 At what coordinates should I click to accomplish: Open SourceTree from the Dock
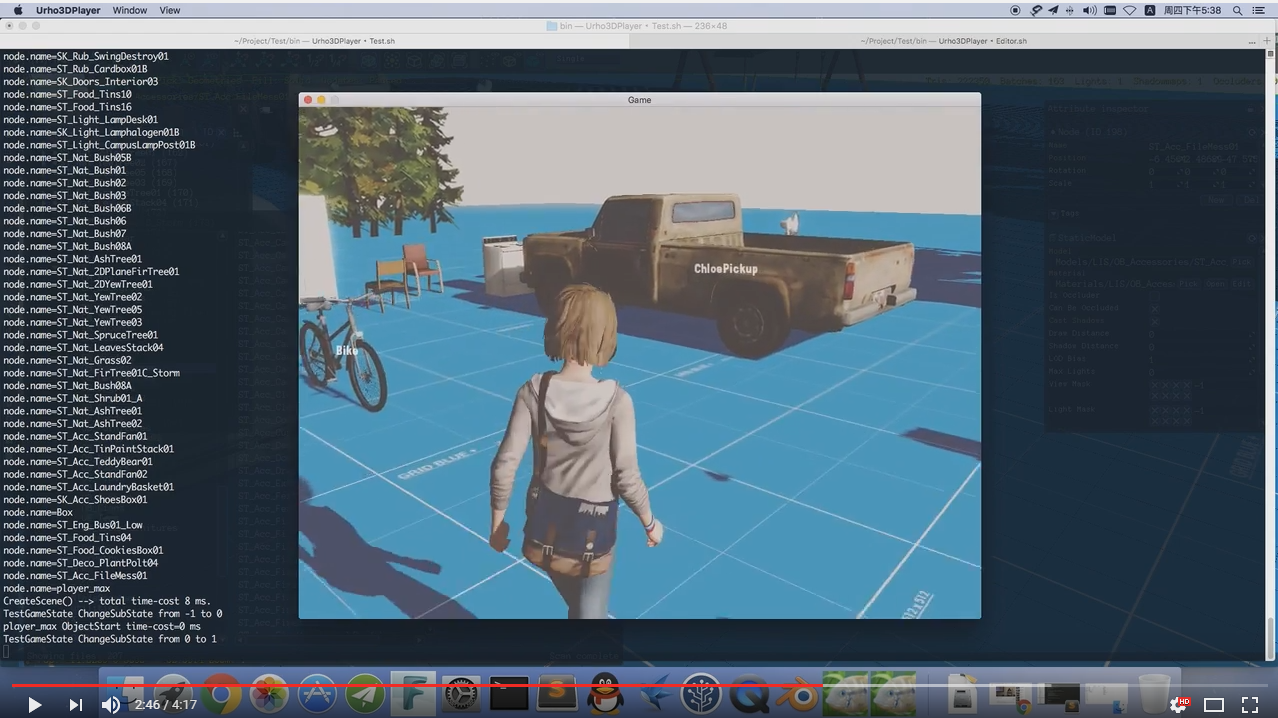701,693
